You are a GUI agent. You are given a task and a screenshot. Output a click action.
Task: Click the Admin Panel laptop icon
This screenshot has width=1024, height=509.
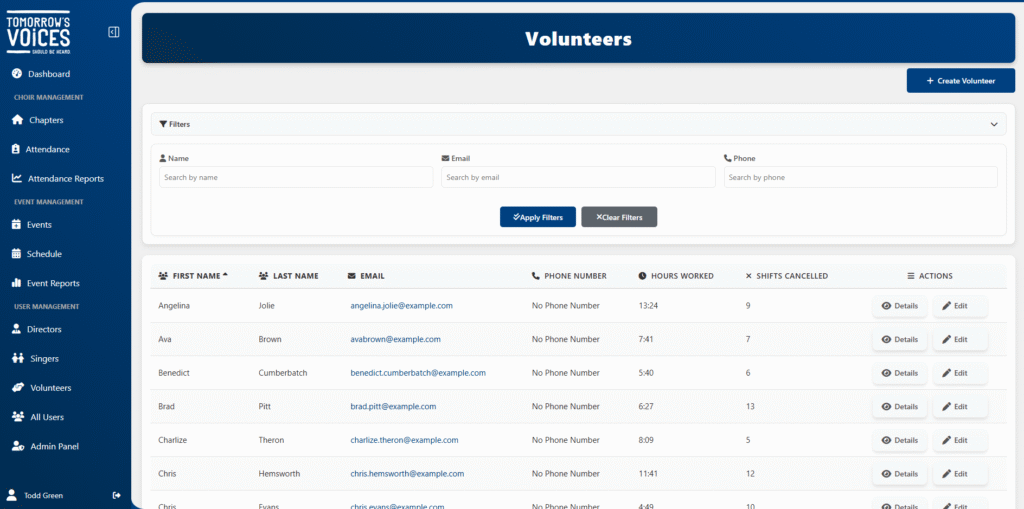point(17,446)
